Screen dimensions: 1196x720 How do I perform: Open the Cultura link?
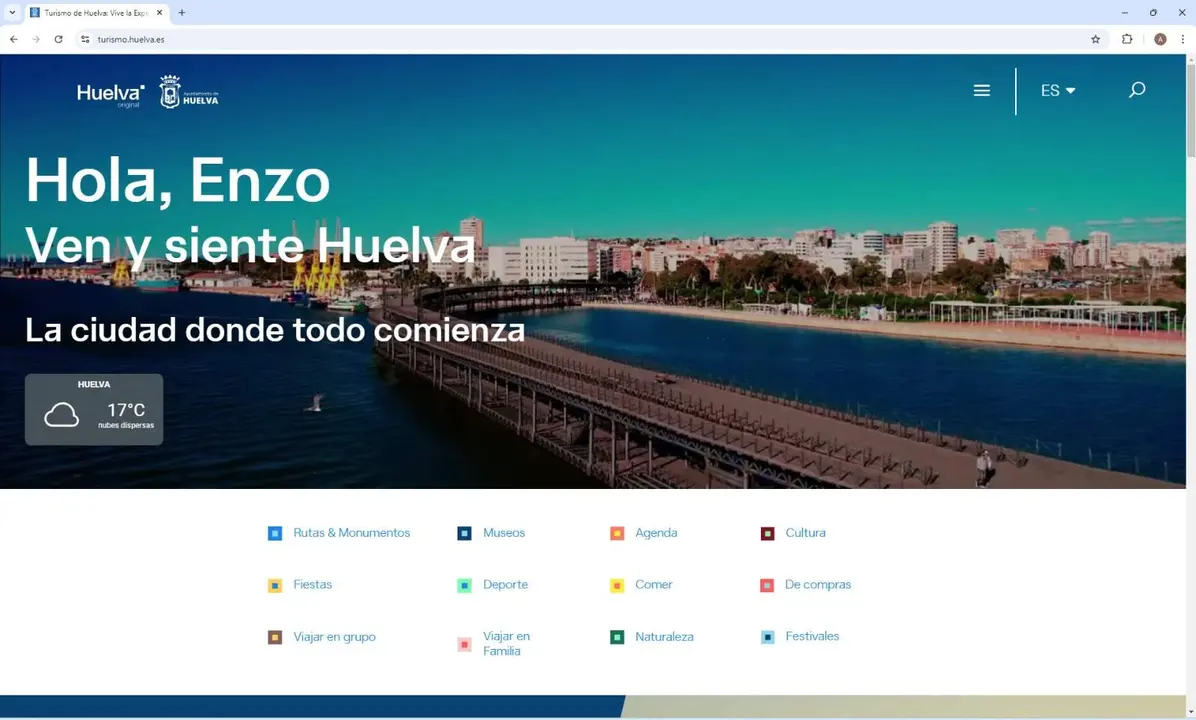tap(805, 533)
